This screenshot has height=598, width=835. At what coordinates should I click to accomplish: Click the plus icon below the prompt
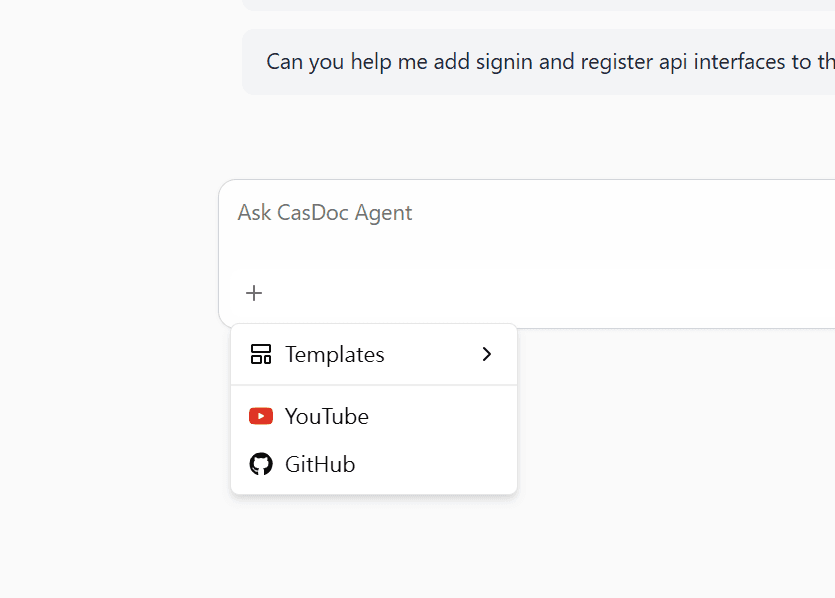[x=254, y=293]
